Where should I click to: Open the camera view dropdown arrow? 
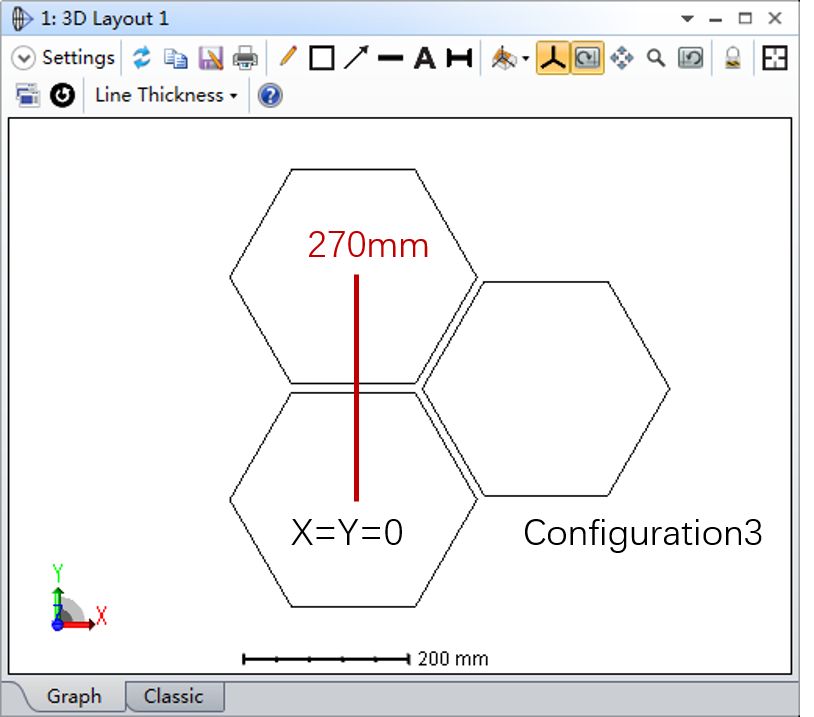pos(525,59)
